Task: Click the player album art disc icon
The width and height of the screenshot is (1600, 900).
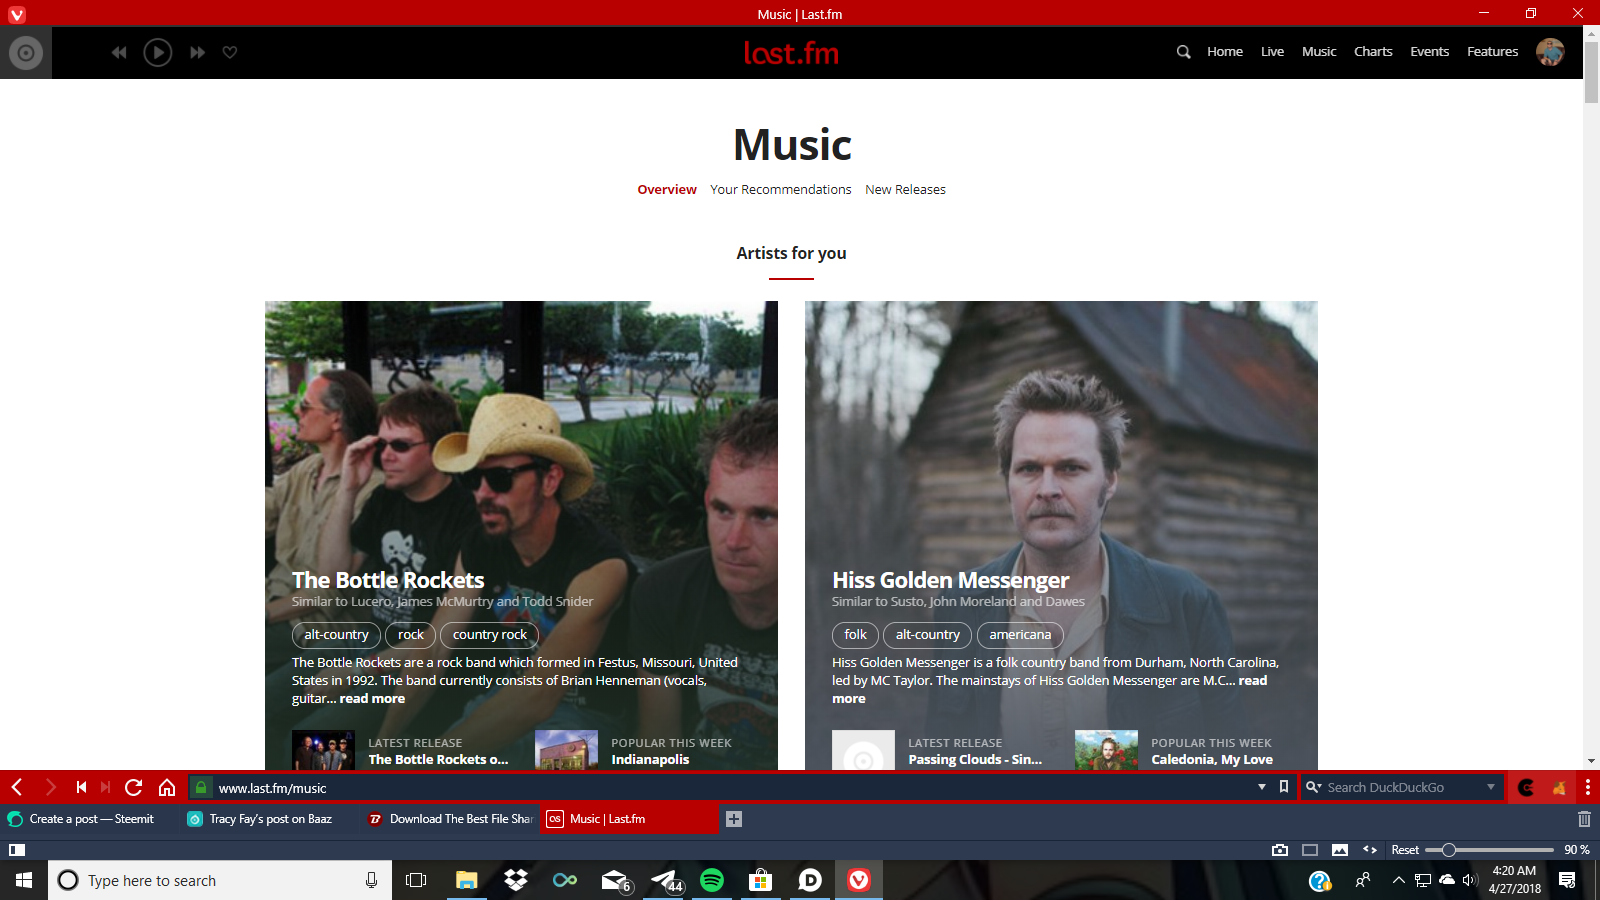Action: pyautogui.click(x=26, y=52)
